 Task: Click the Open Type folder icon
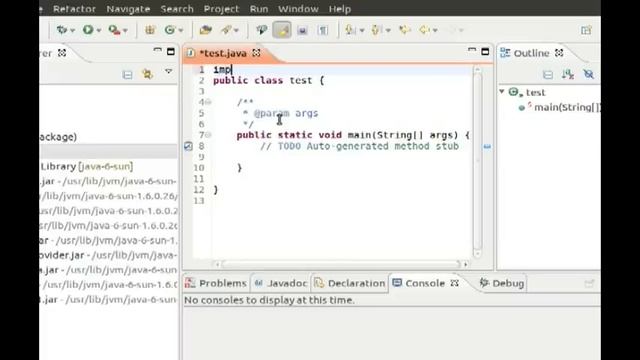coord(205,30)
